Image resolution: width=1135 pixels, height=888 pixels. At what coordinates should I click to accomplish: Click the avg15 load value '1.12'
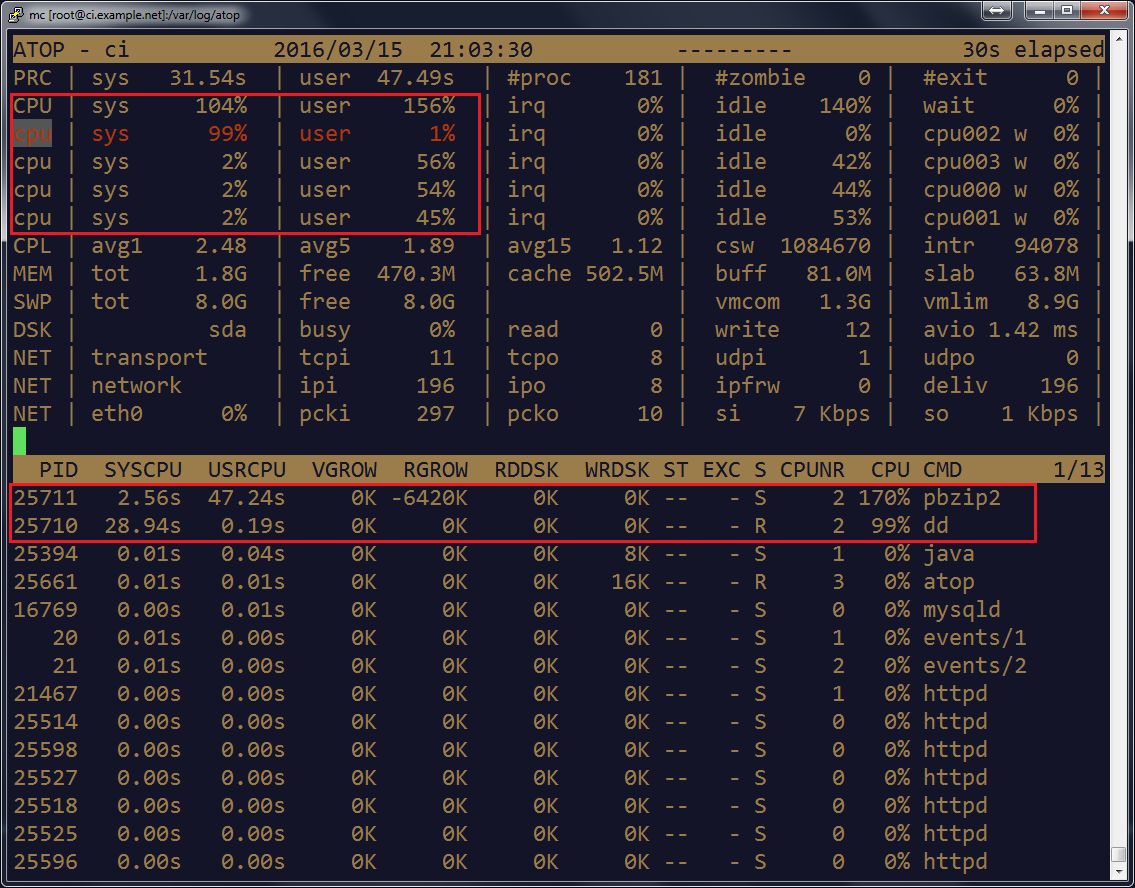coord(637,246)
